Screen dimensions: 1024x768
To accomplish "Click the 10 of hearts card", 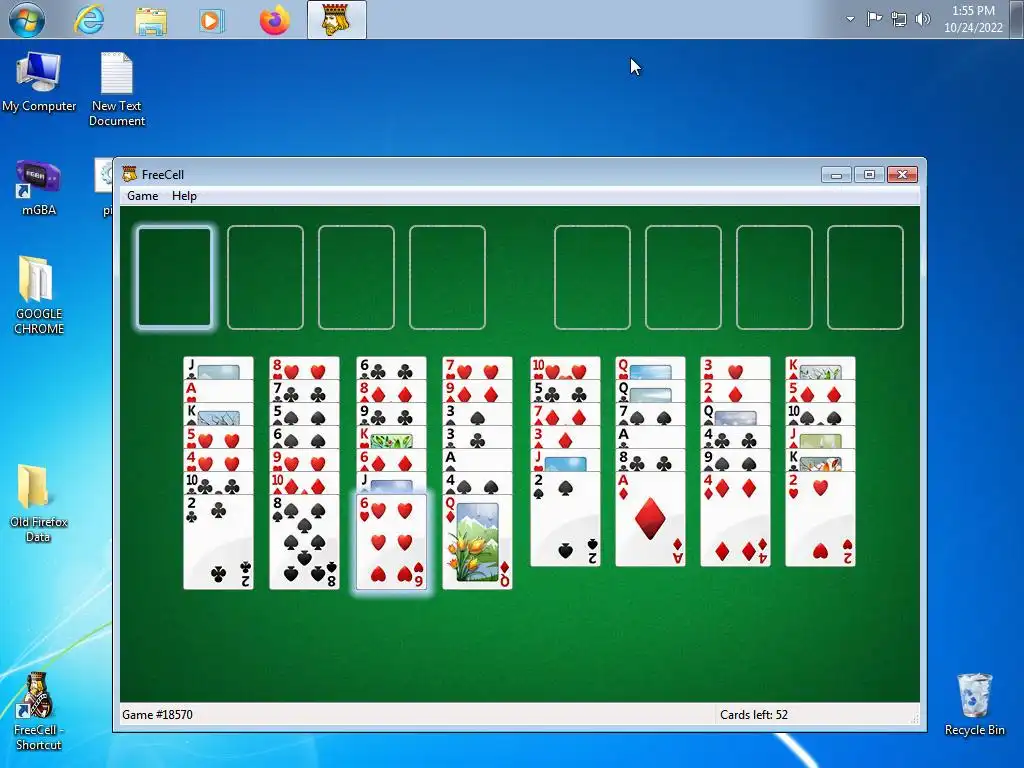I will (566, 368).
